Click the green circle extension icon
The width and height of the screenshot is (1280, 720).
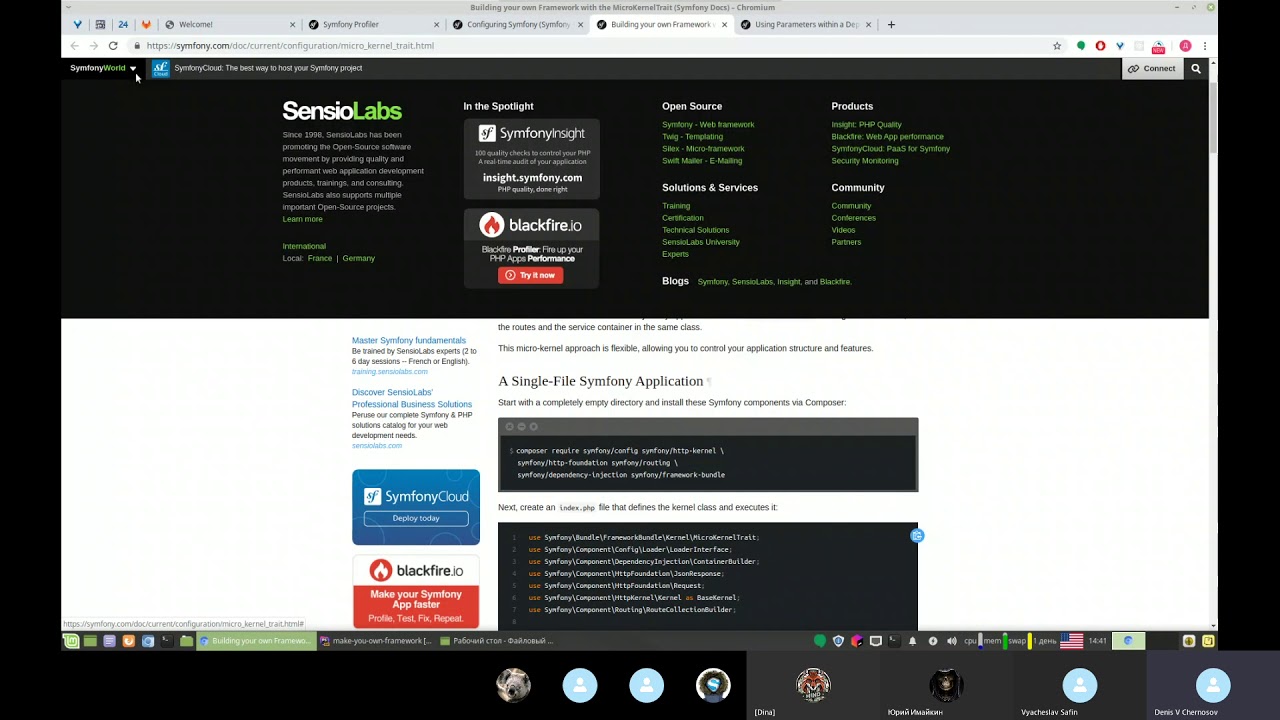pyautogui.click(x=1081, y=46)
